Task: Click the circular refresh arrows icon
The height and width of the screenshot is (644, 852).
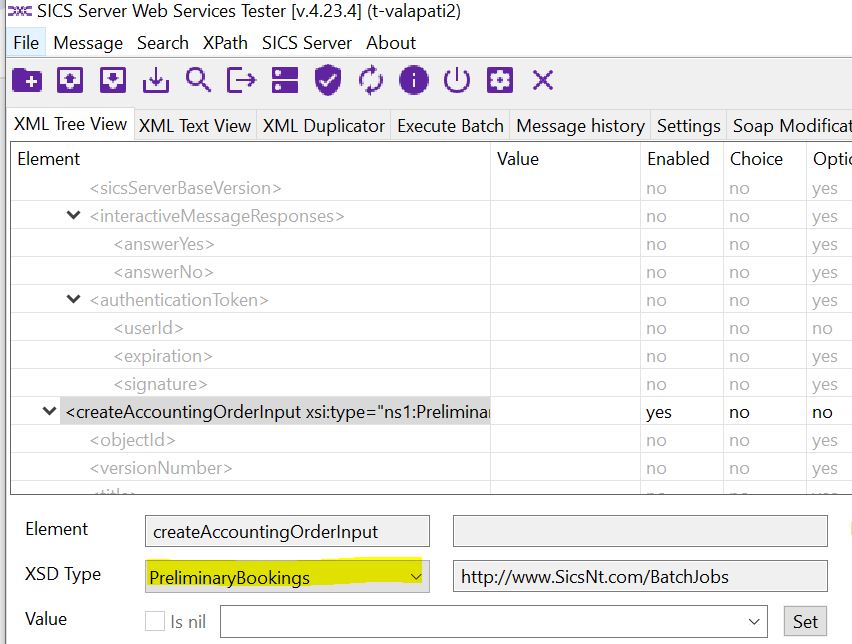Action: coord(371,80)
